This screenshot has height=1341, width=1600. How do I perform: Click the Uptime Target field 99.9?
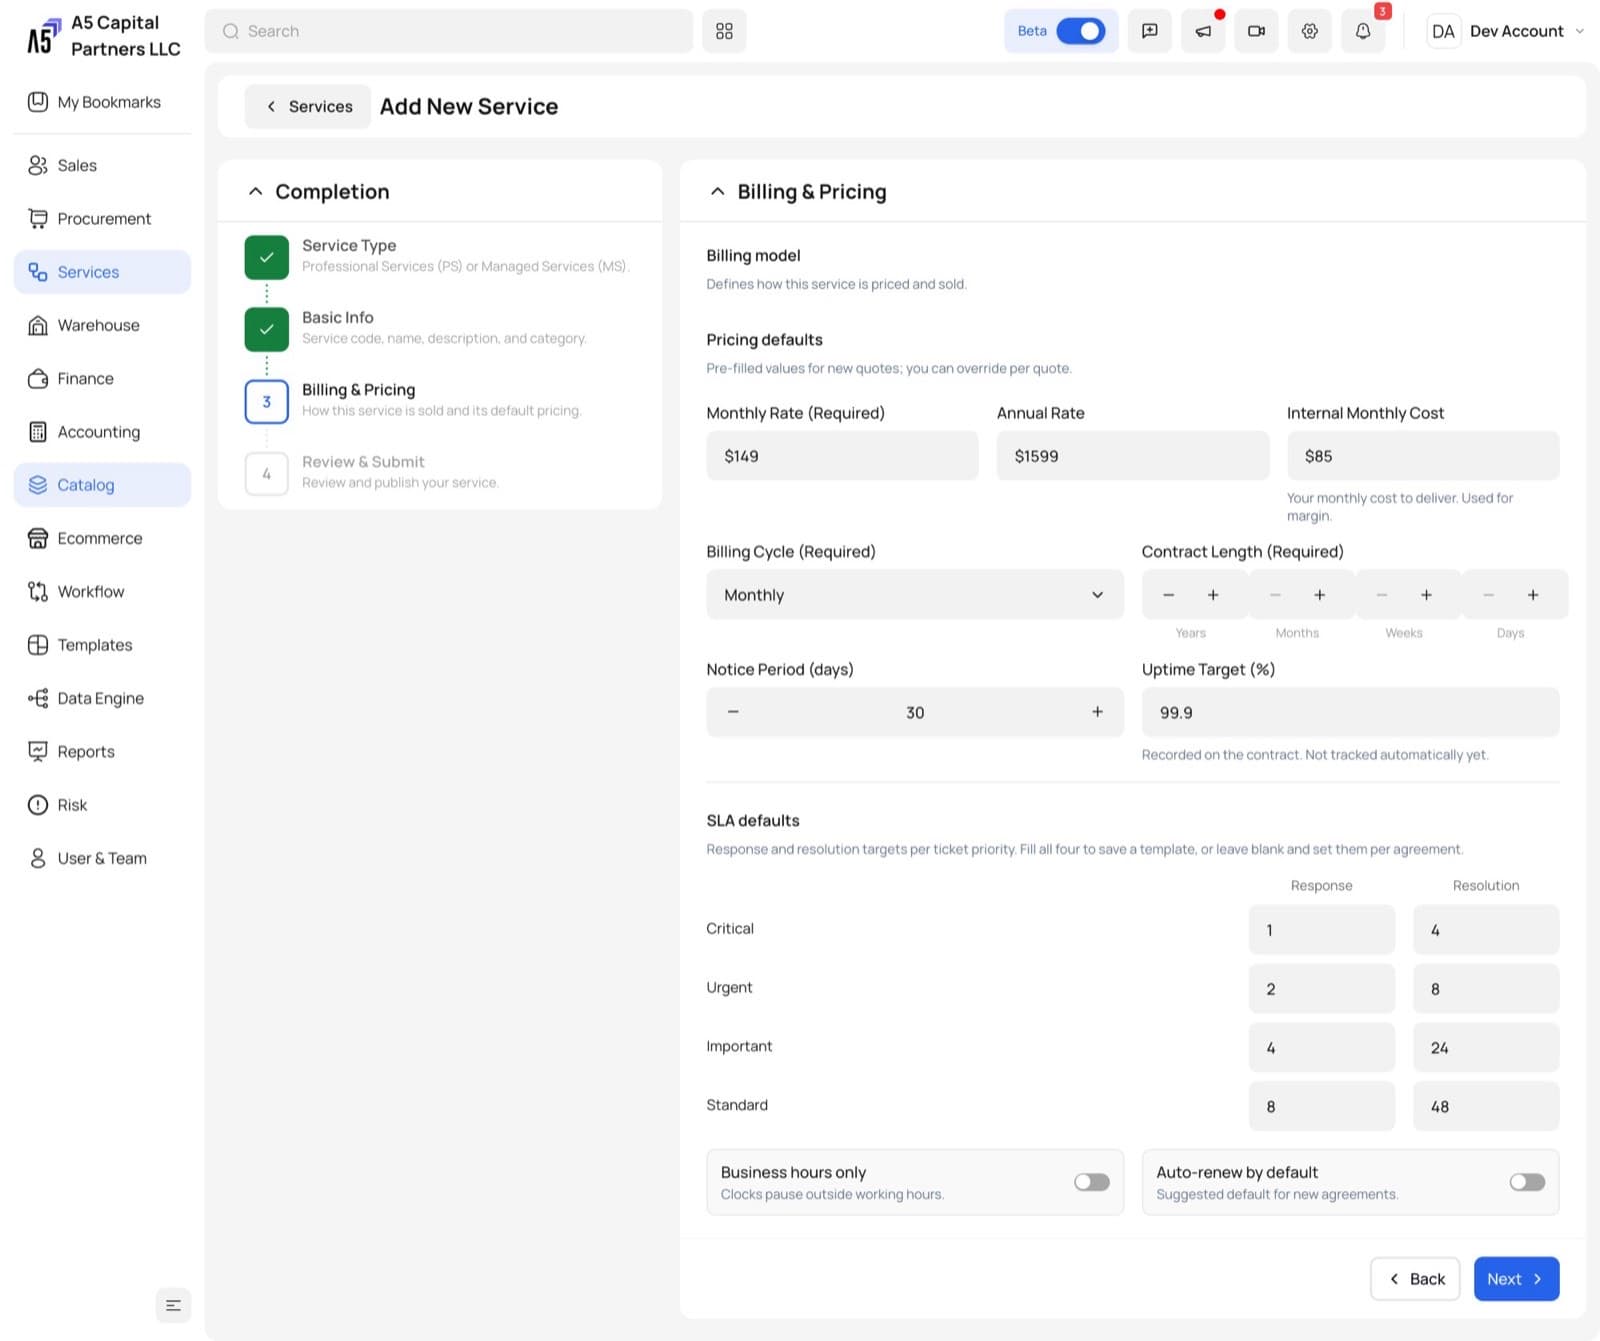[x=1350, y=712]
